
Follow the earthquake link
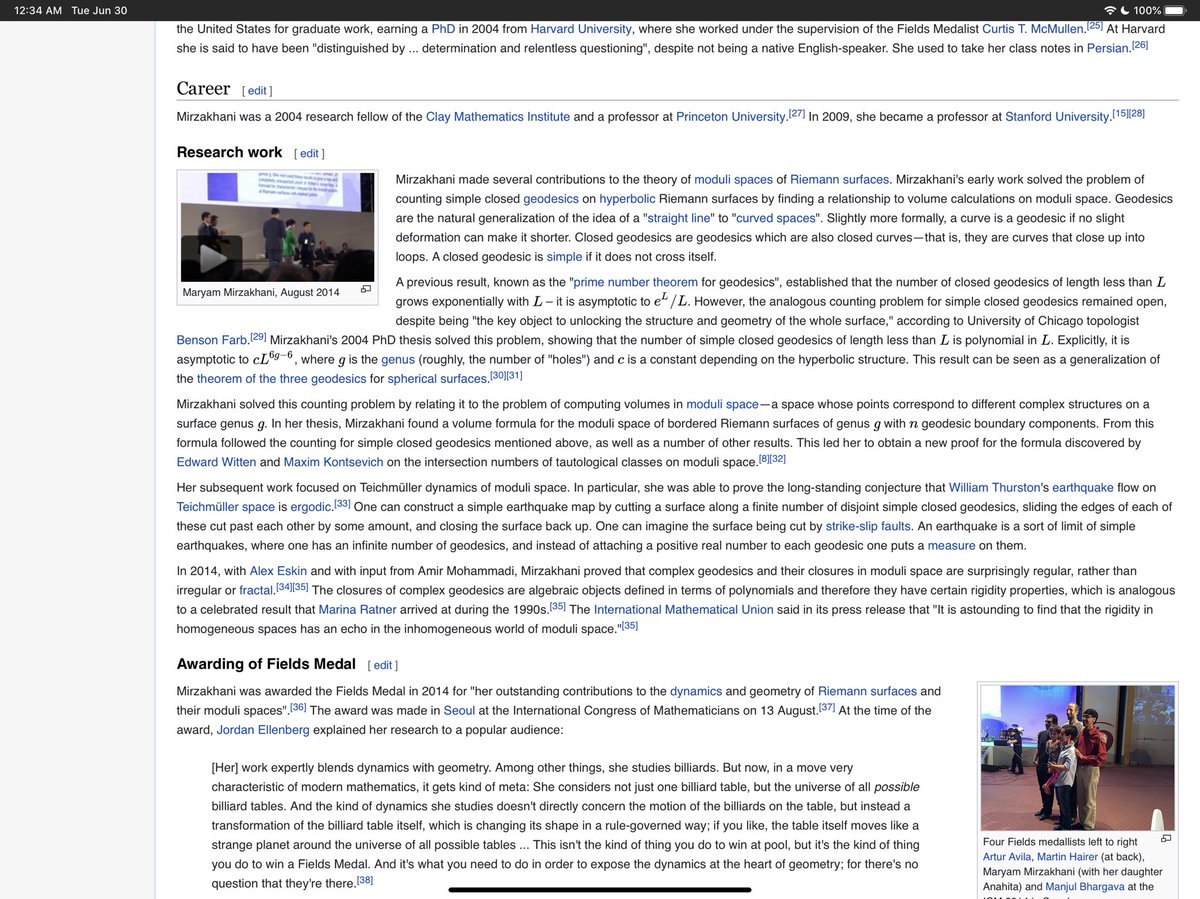(x=1082, y=488)
